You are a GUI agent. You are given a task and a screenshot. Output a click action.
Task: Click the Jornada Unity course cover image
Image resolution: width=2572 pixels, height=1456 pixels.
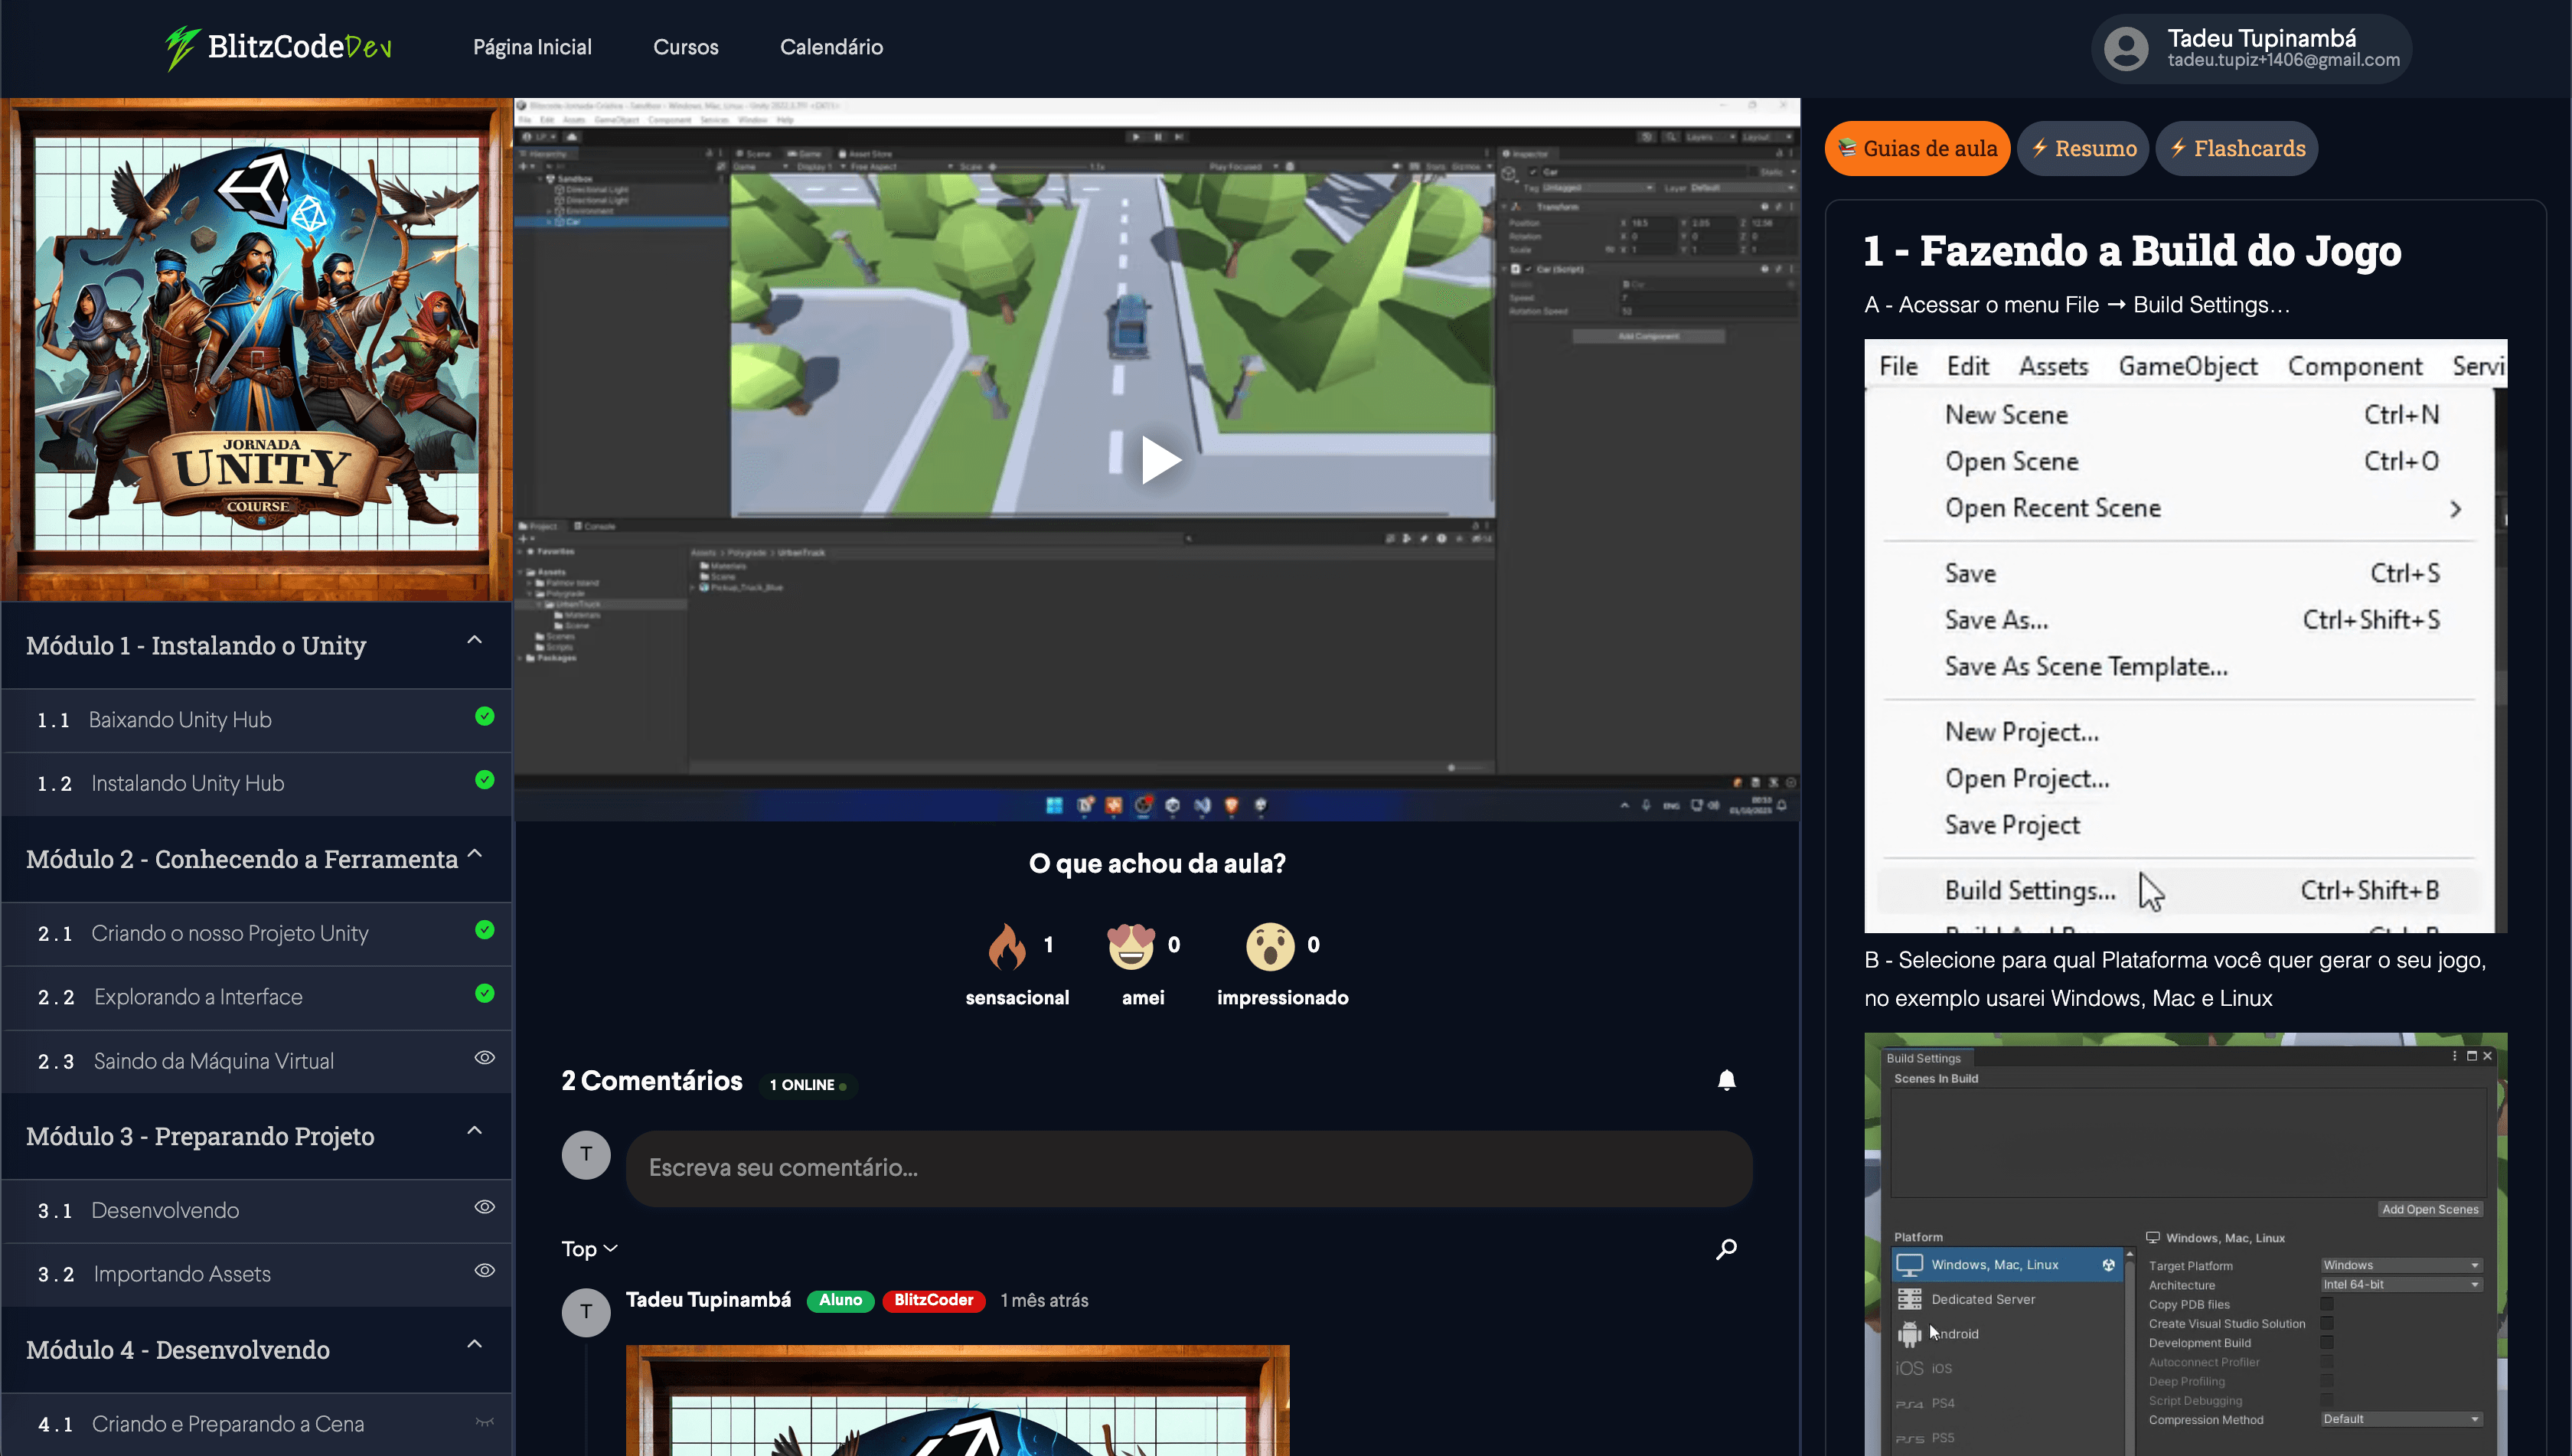257,349
